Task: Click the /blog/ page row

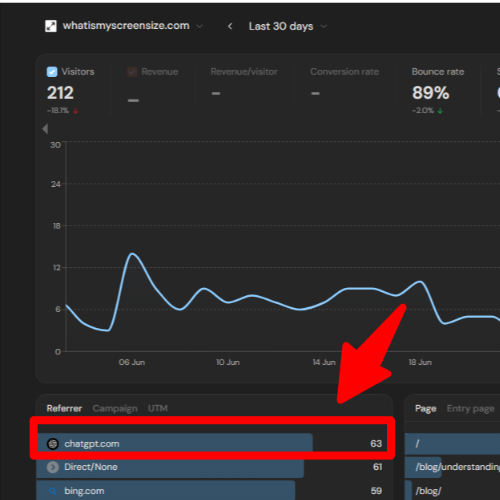Action: pos(452,491)
